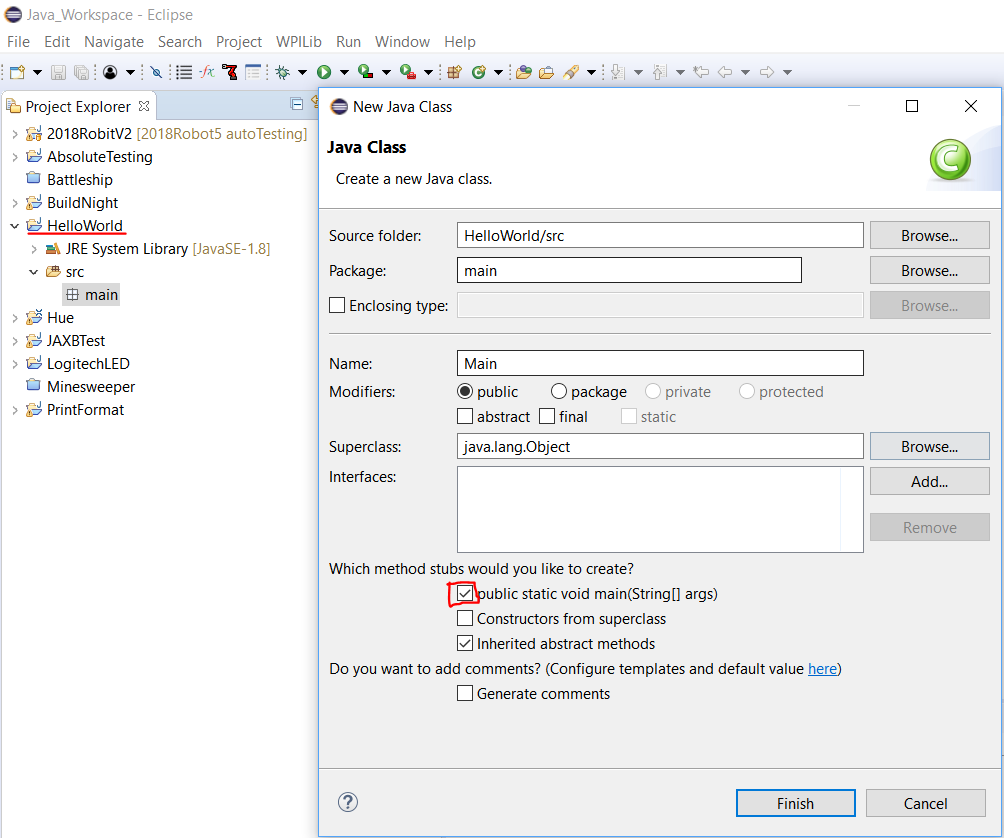
Task: Browse for the Package
Action: point(930,271)
